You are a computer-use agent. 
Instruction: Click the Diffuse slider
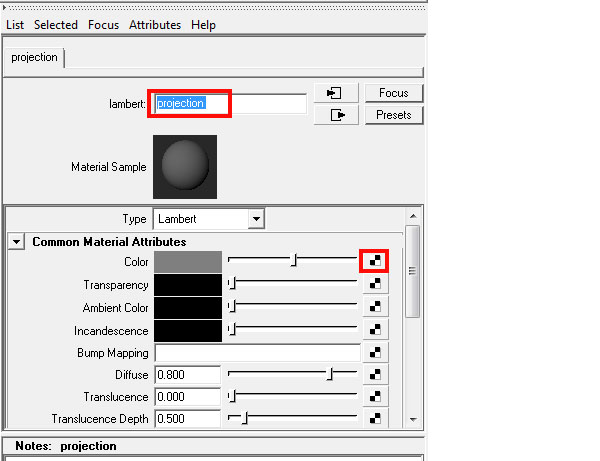click(x=292, y=373)
